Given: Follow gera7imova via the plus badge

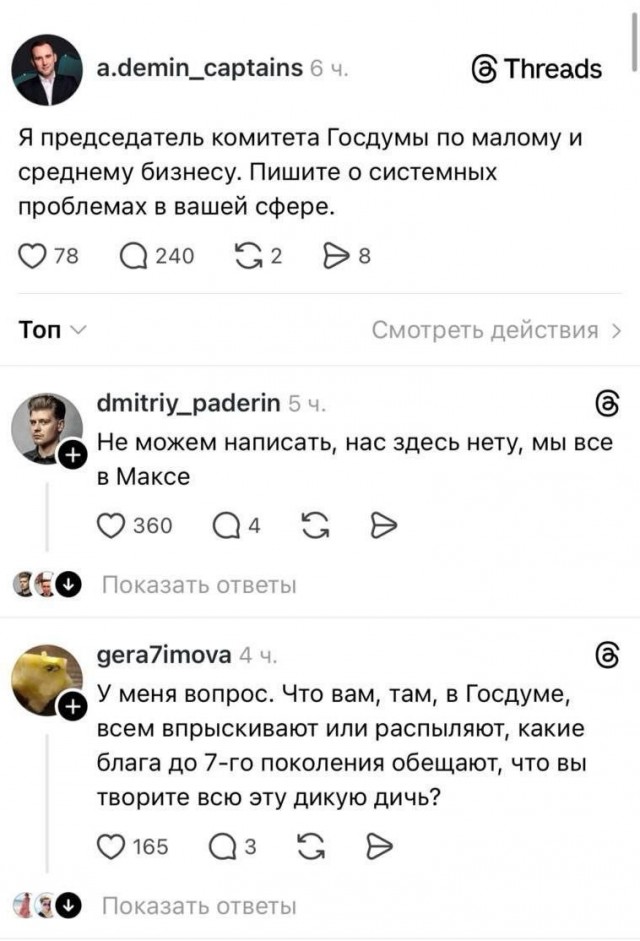Looking at the screenshot, I should tap(73, 707).
